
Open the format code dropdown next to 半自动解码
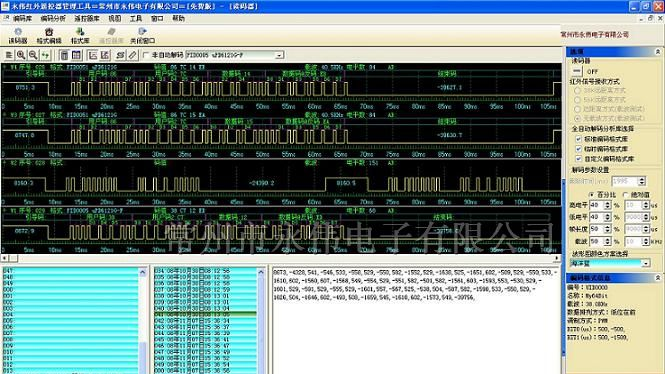tap(279, 55)
